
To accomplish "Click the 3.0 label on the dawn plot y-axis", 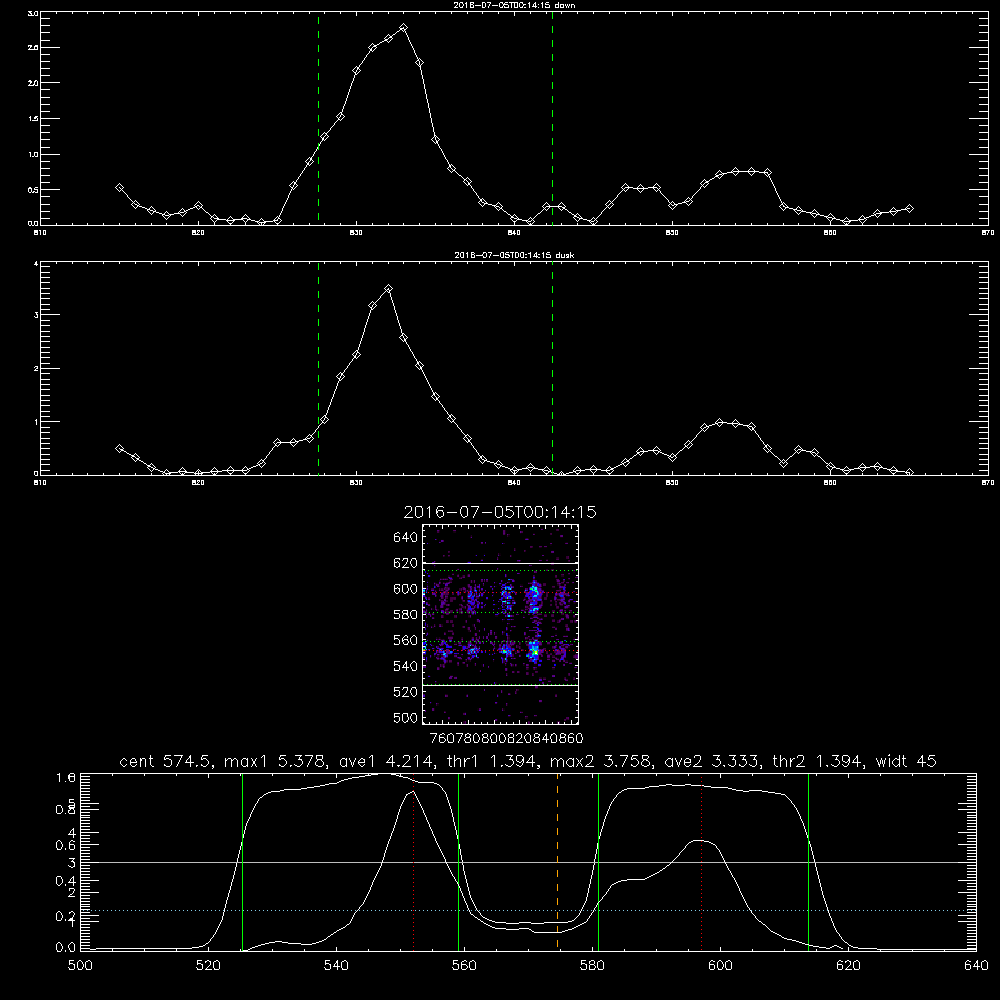I will pyautogui.click(x=33, y=13).
